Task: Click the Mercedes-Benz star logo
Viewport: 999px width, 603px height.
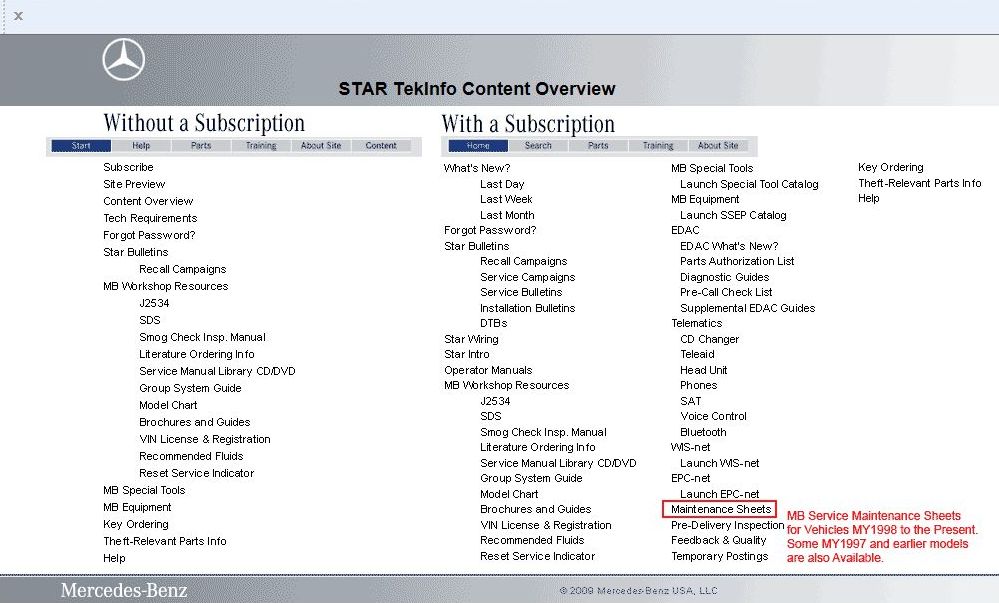Action: coord(124,59)
